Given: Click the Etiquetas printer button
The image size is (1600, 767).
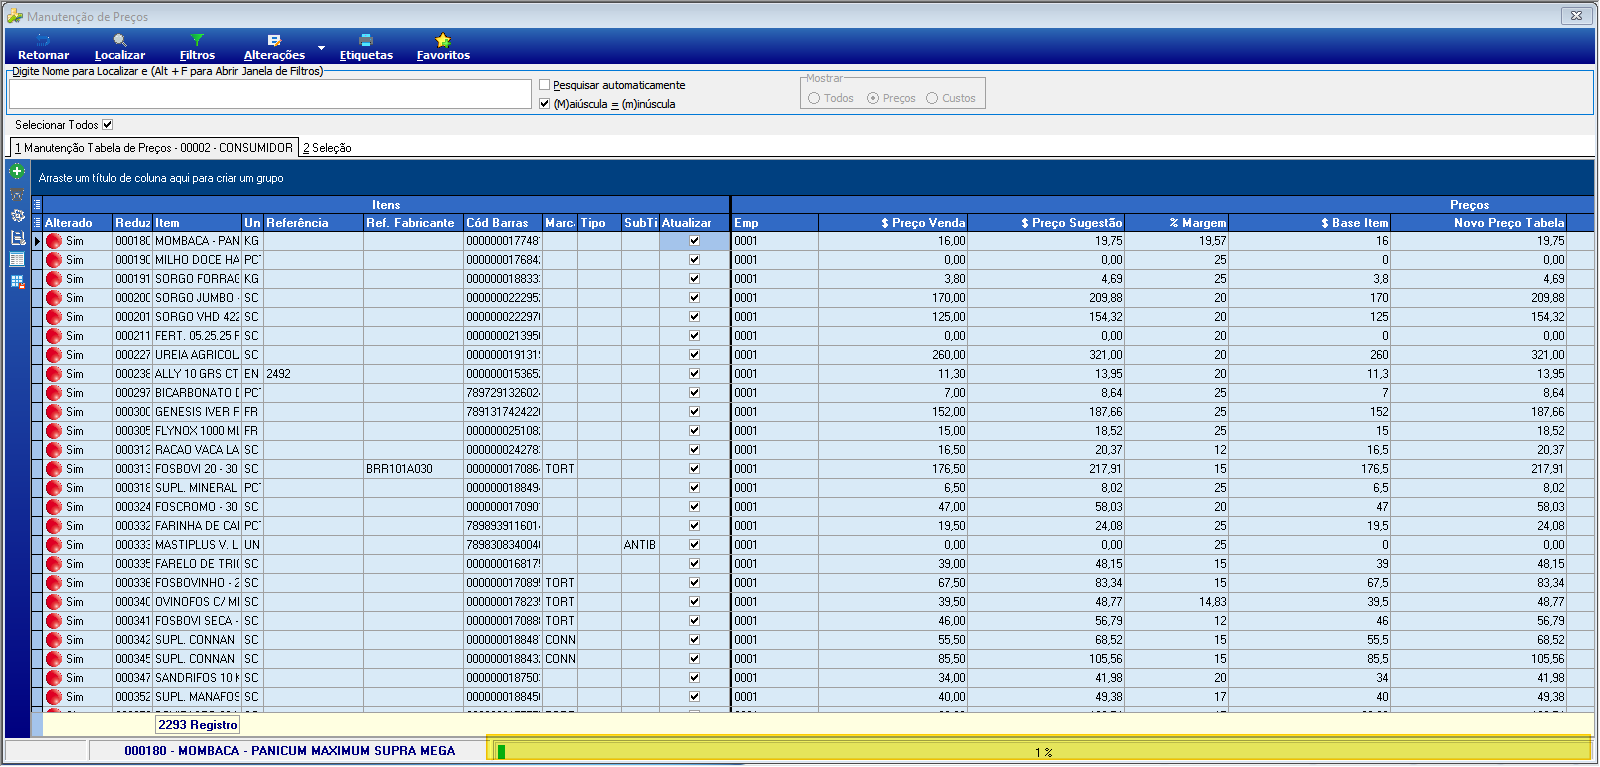Looking at the screenshot, I should click(366, 48).
